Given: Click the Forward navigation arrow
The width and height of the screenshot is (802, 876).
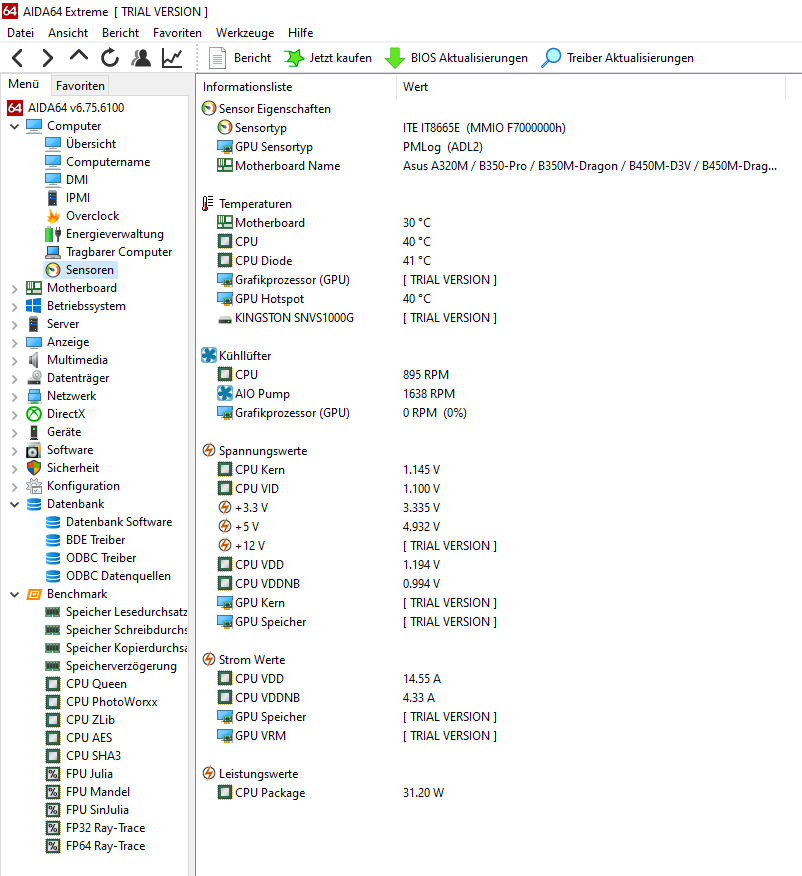Looking at the screenshot, I should 48,58.
